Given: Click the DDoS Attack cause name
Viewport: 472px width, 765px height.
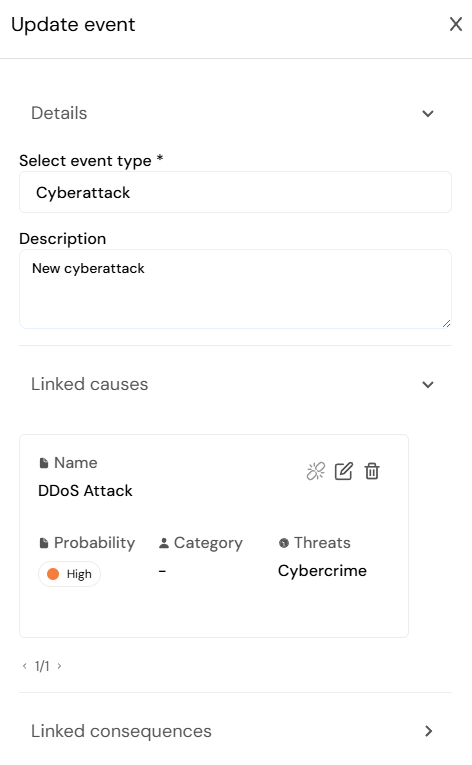Looking at the screenshot, I should pyautogui.click(x=85, y=490).
